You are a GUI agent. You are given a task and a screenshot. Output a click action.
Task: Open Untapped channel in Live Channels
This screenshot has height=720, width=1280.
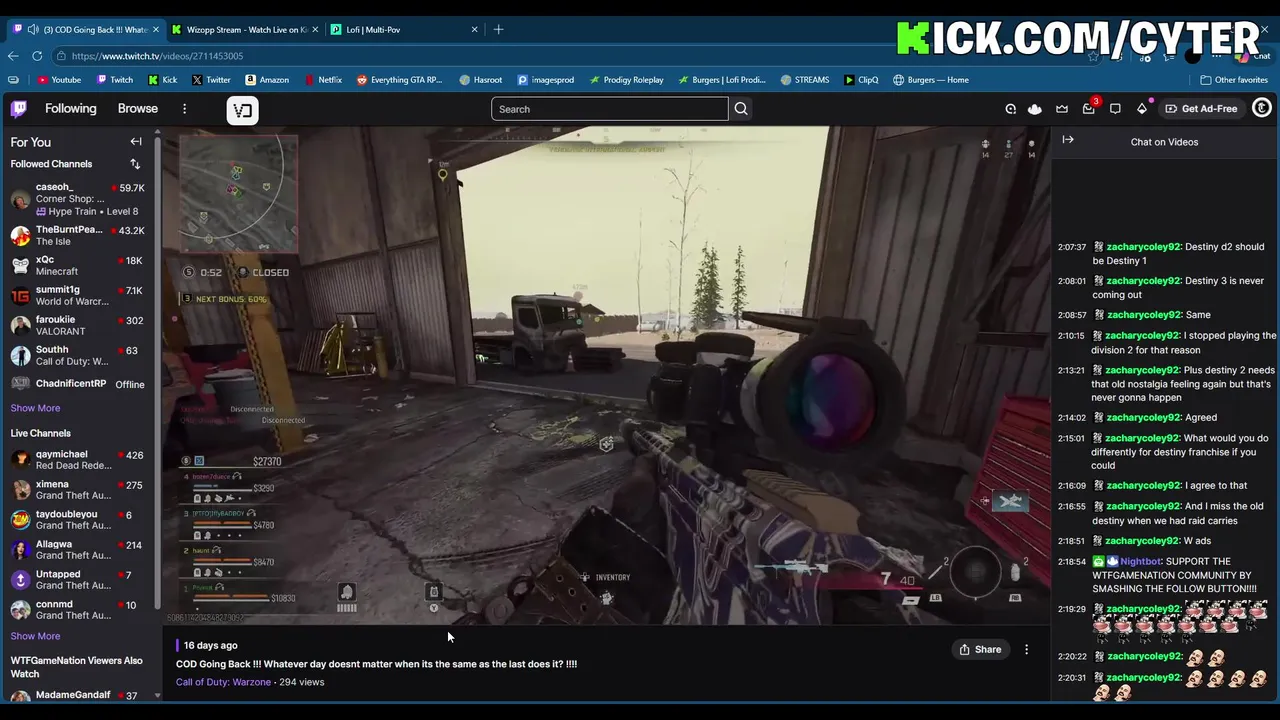pyautogui.click(x=78, y=580)
